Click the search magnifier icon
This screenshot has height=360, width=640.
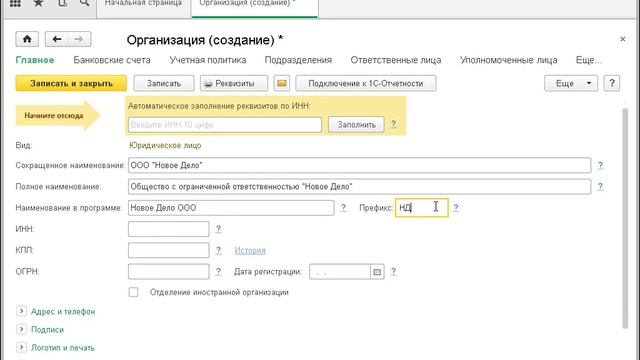click(x=85, y=3)
